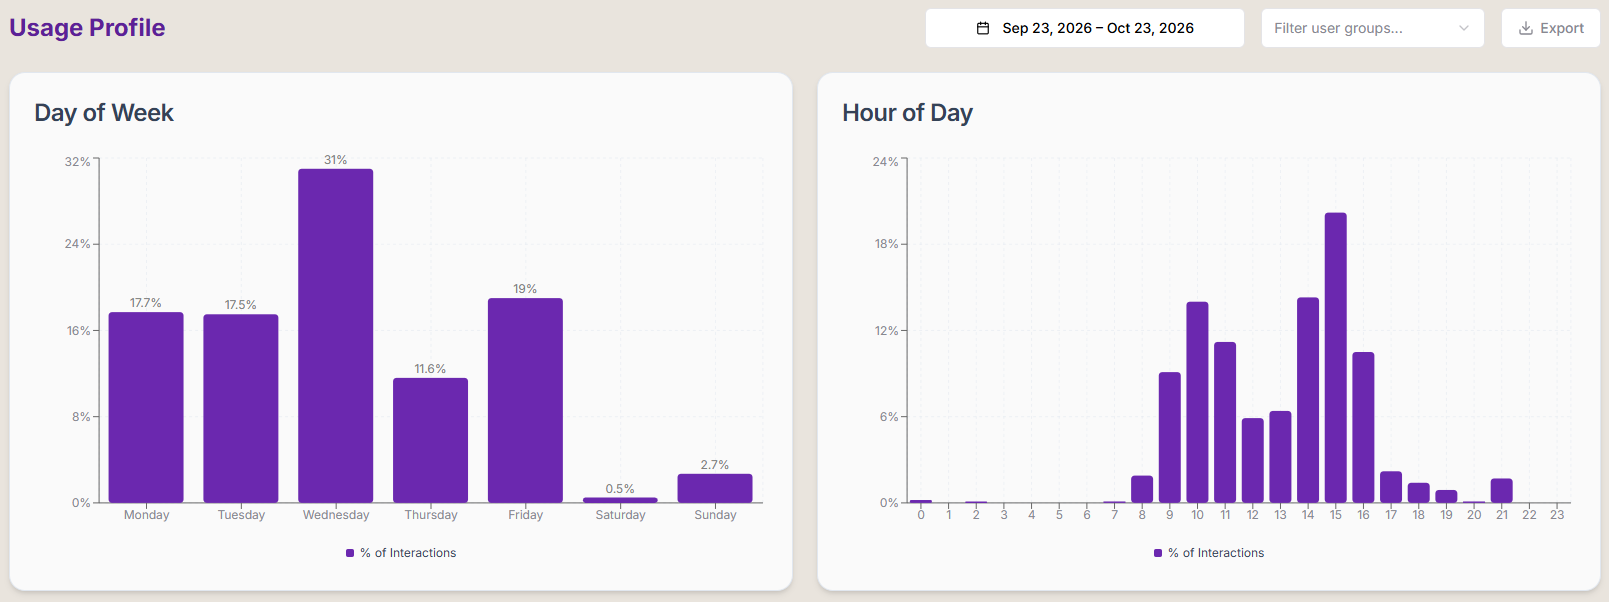Click the 23 hour axis label

click(x=1557, y=515)
